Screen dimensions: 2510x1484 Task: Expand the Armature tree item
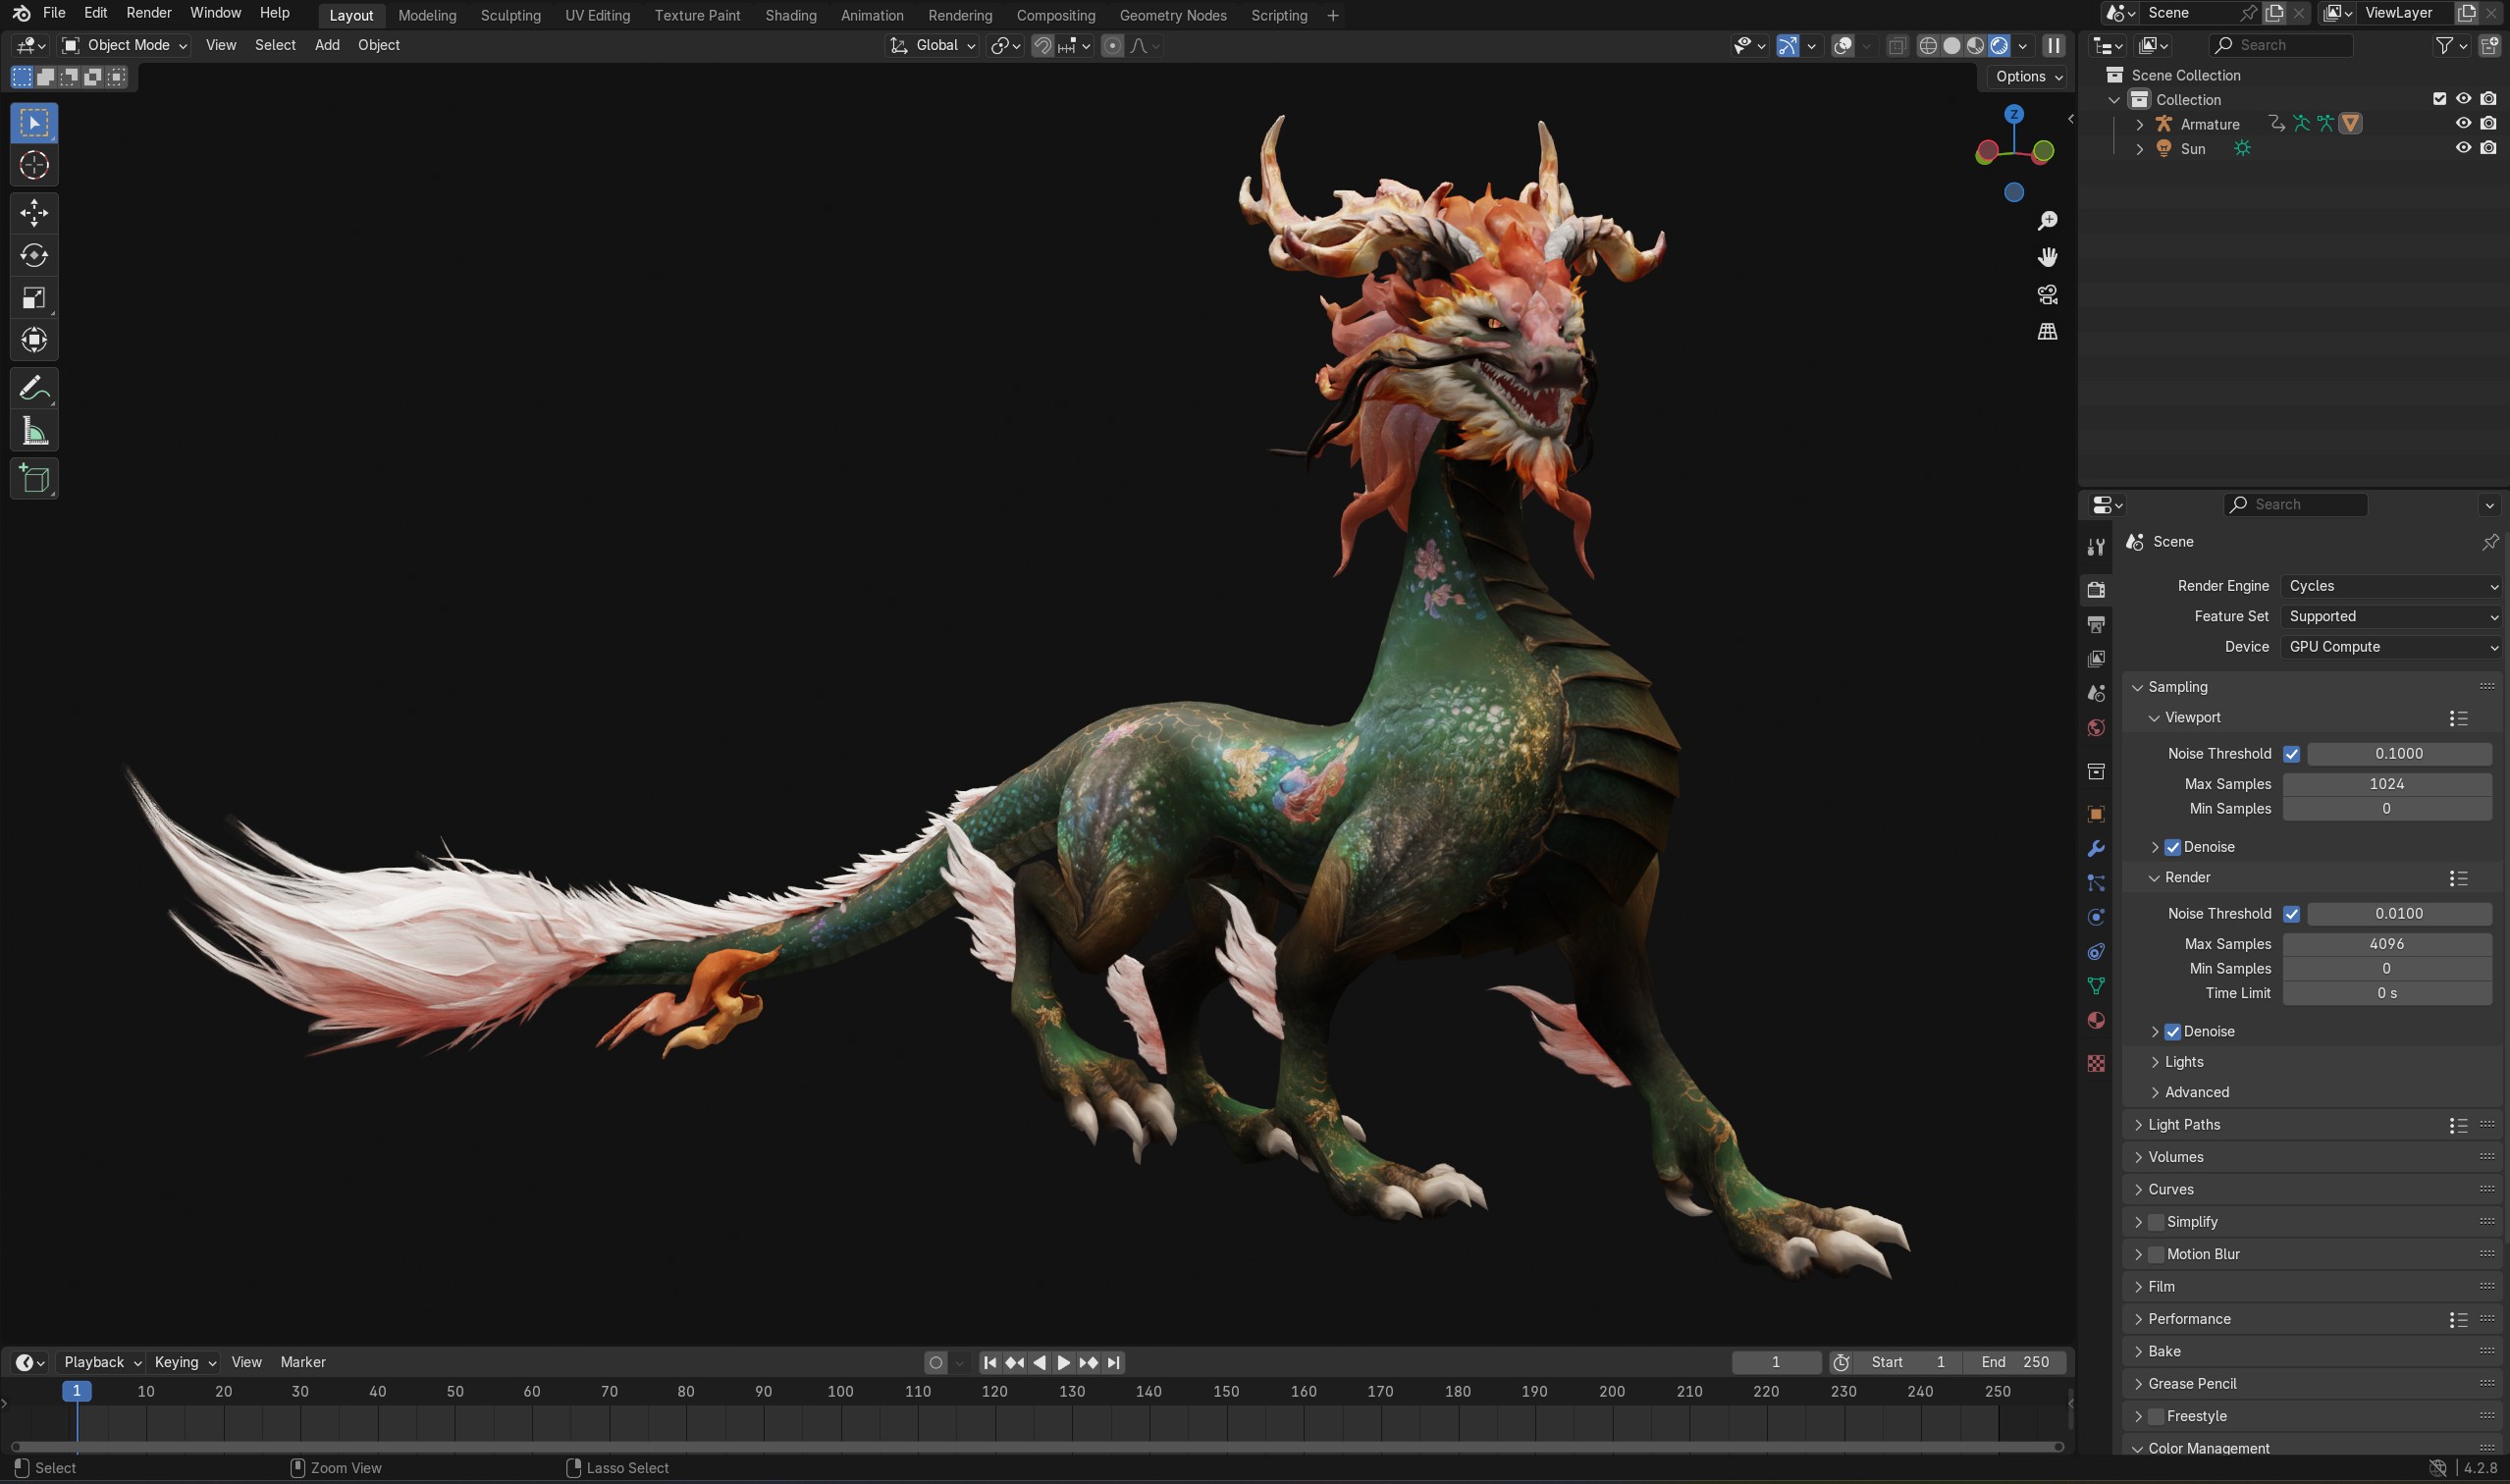[x=2139, y=124]
